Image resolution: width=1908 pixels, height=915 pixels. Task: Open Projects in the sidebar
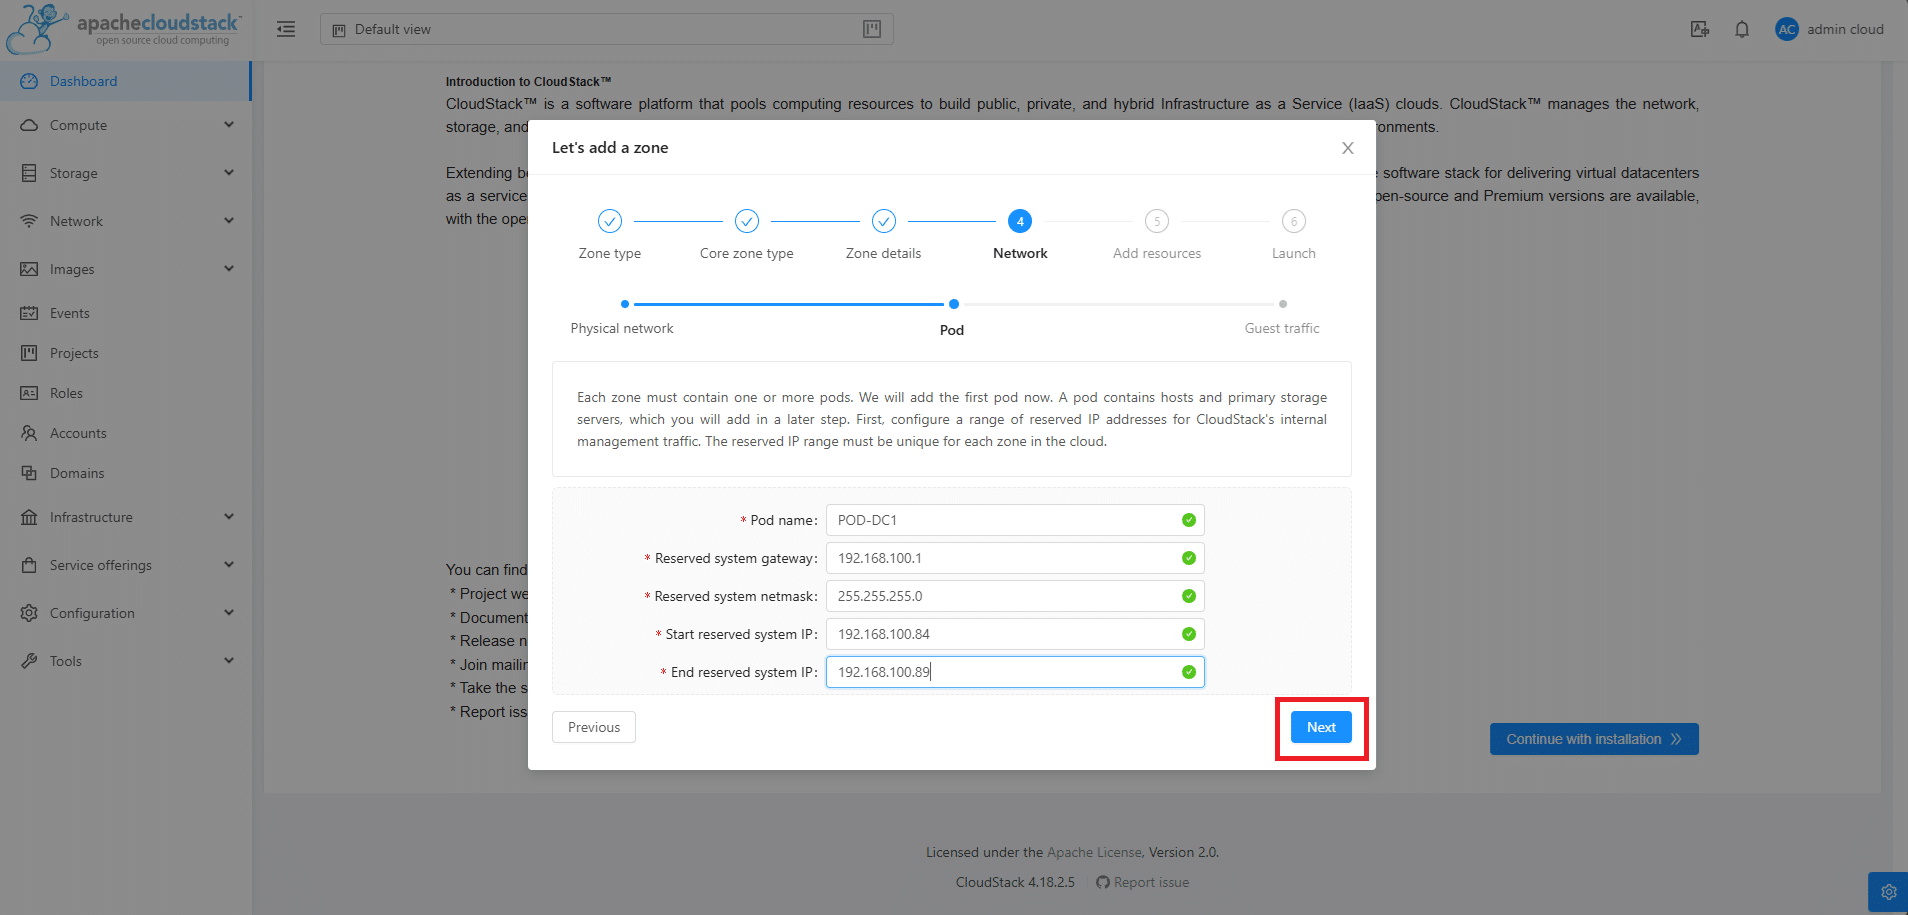coord(125,353)
